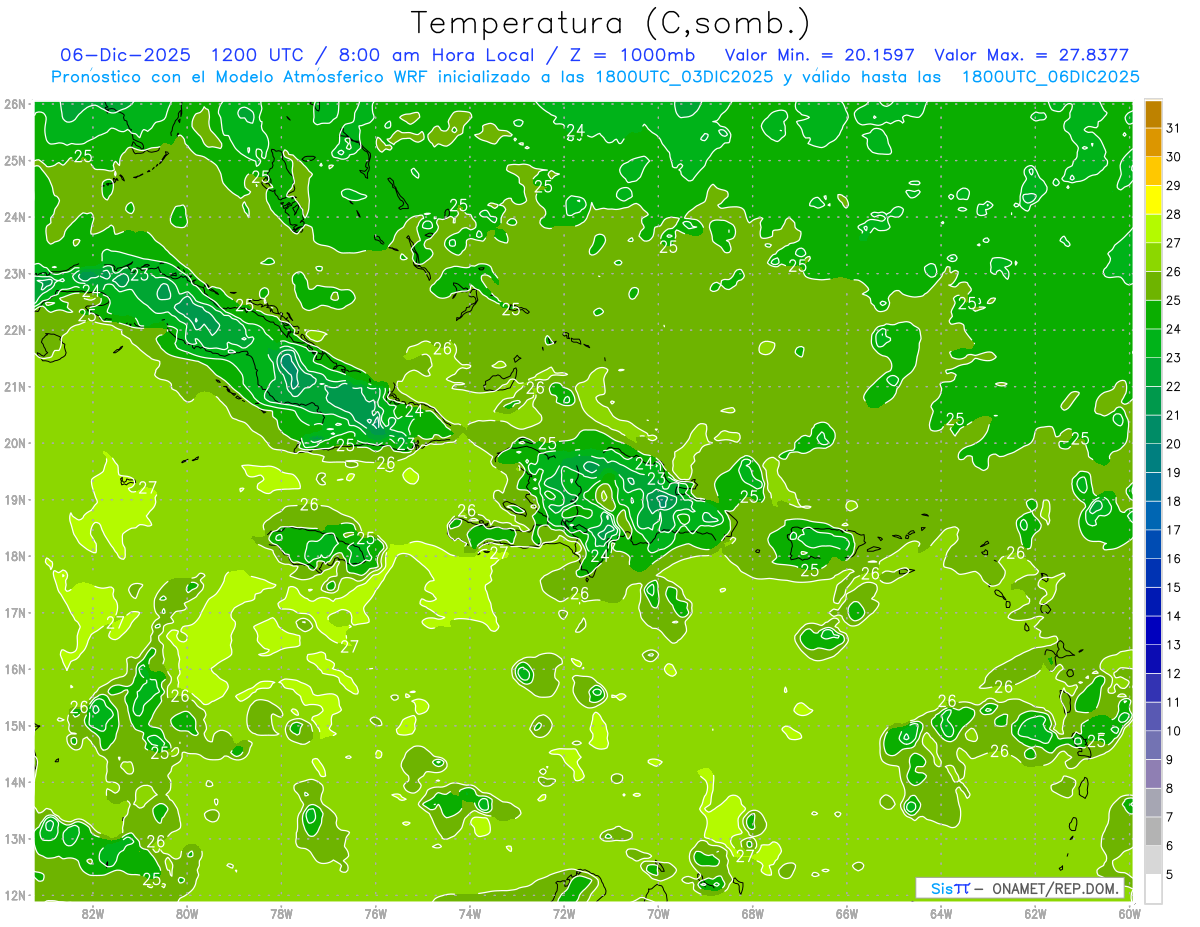Click the legend label '20'
Image resolution: width=1200 pixels, height=927 pixels.
pyautogui.click(x=1173, y=444)
